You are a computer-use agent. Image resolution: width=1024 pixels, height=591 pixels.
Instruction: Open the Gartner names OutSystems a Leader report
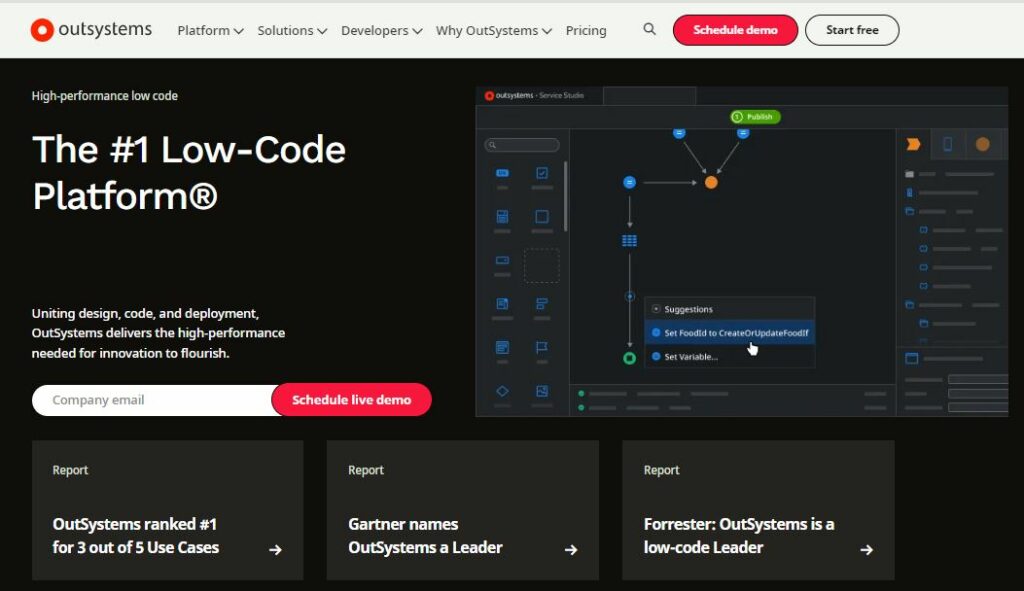click(x=462, y=510)
